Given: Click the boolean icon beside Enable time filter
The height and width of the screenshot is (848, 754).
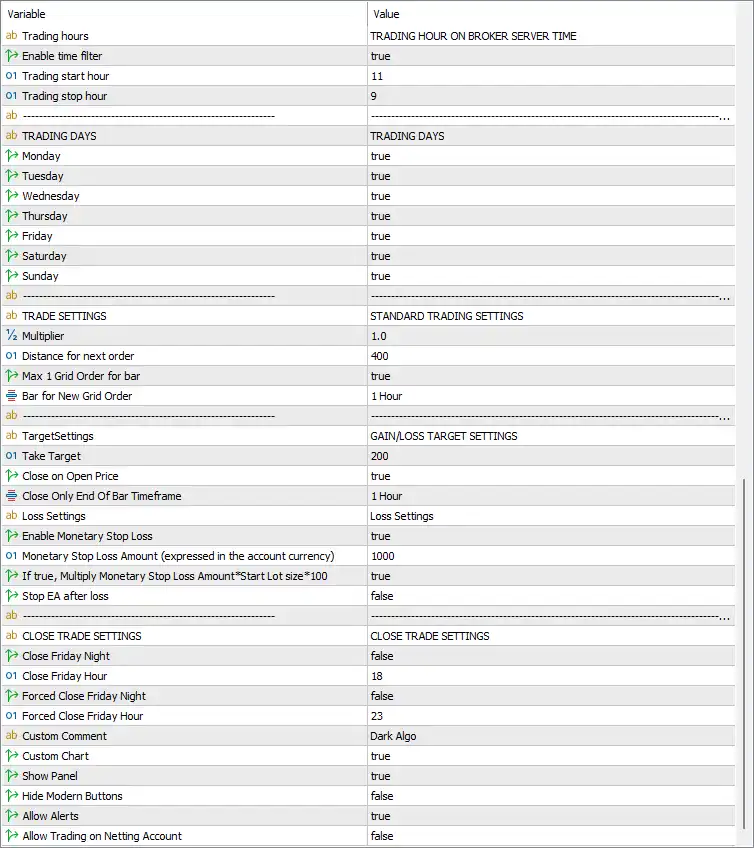Looking at the screenshot, I should click(11, 56).
